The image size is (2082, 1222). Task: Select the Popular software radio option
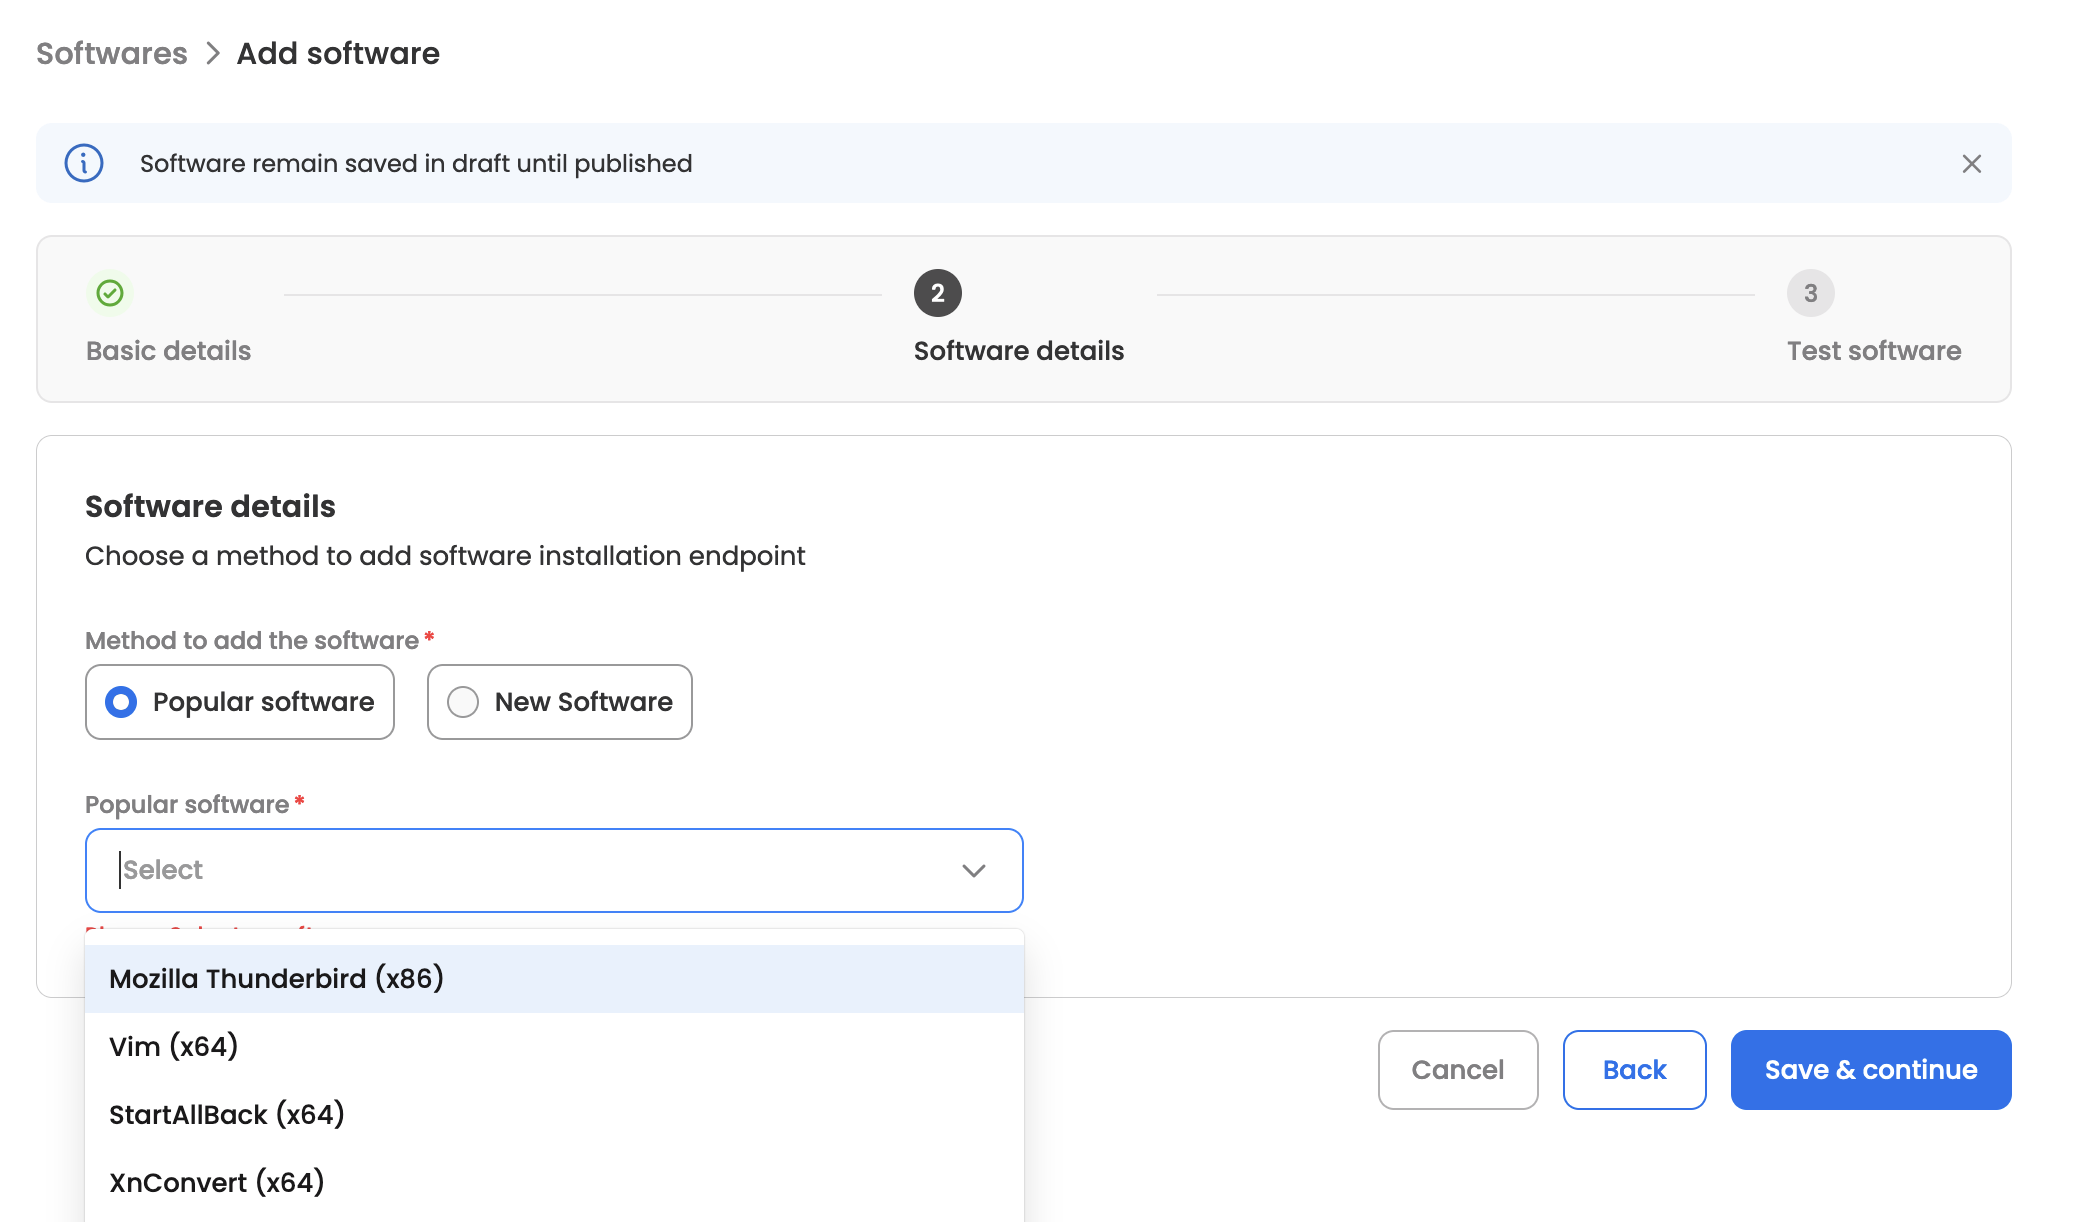point(122,702)
